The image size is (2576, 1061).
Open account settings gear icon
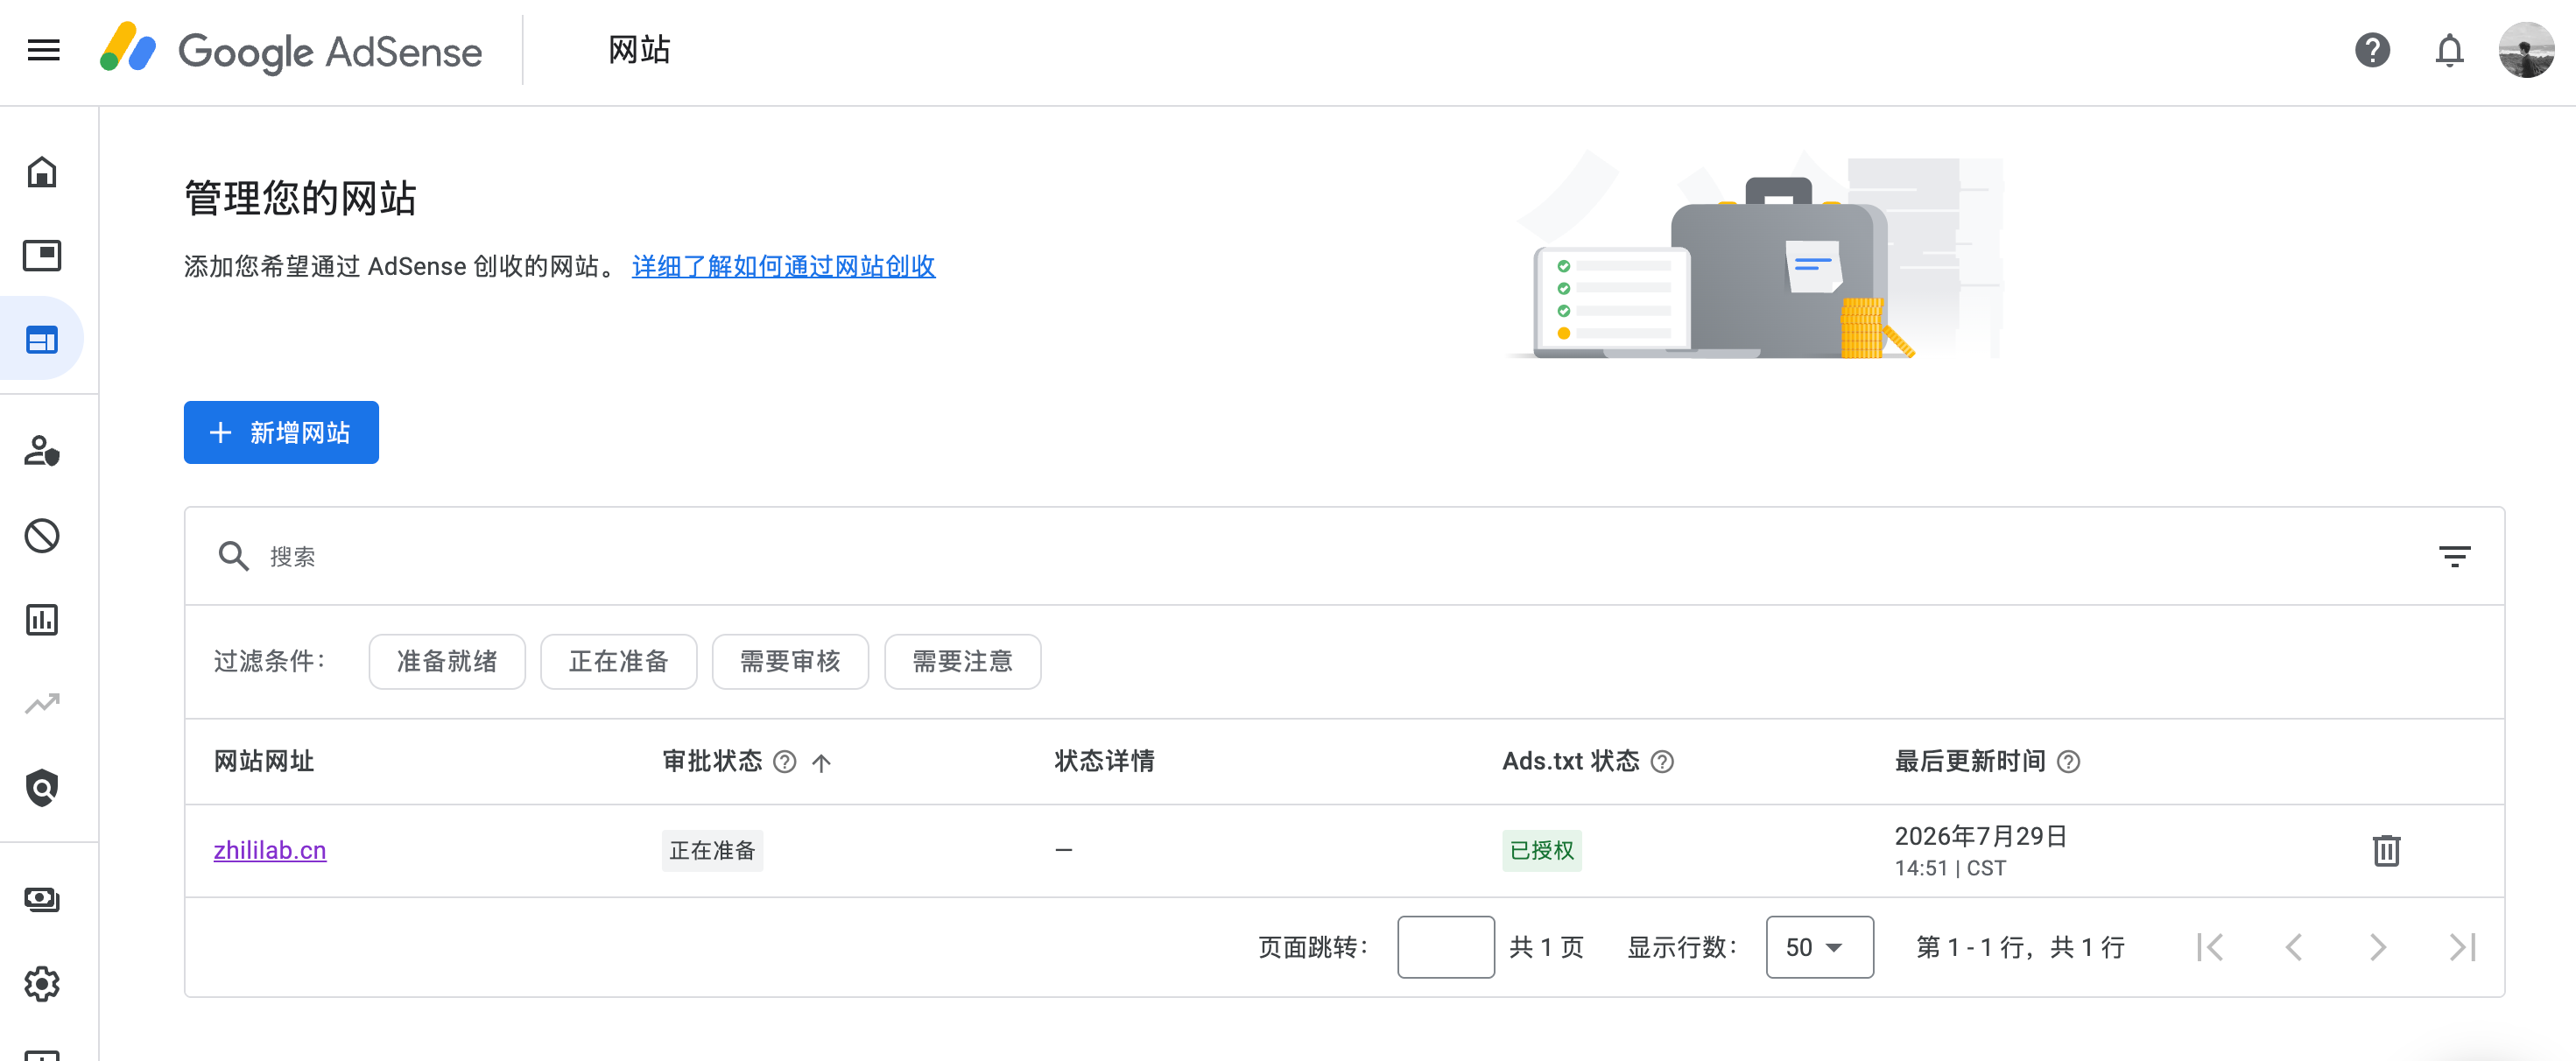coord(42,984)
